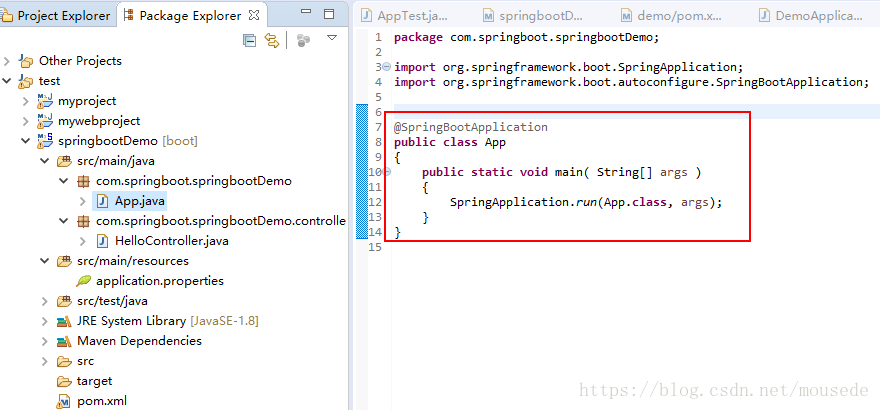This screenshot has width=880, height=410.
Task: Fold main method at line 10
Action: [x=386, y=172]
